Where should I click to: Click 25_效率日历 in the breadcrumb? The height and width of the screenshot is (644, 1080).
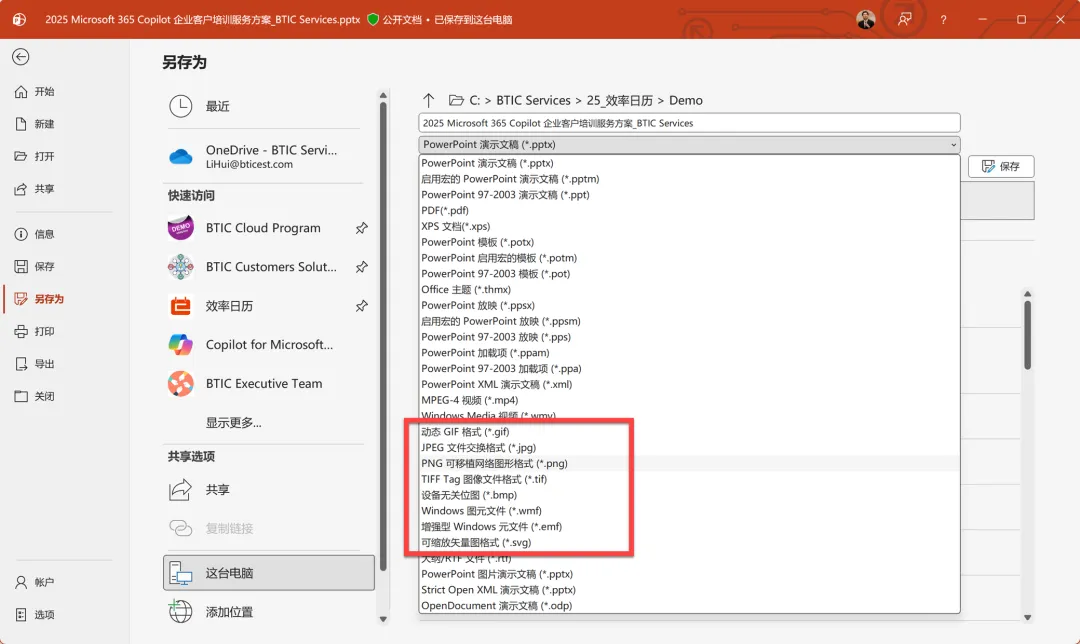[619, 101]
